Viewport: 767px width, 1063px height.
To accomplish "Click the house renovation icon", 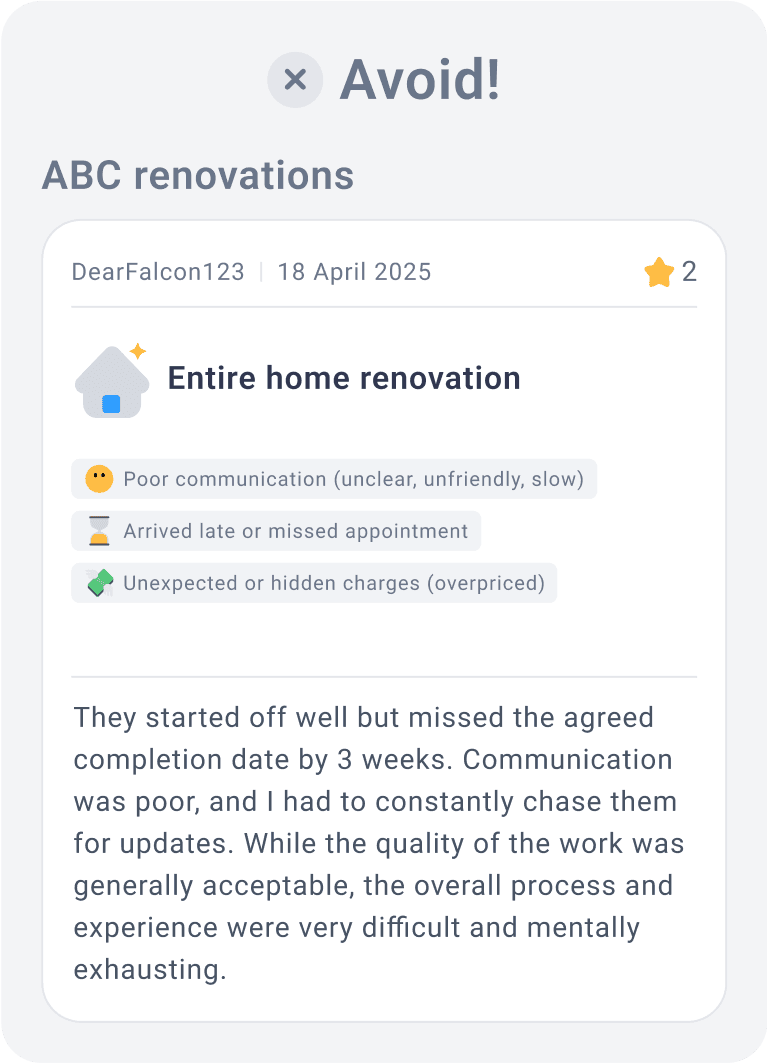I will pyautogui.click(x=111, y=383).
